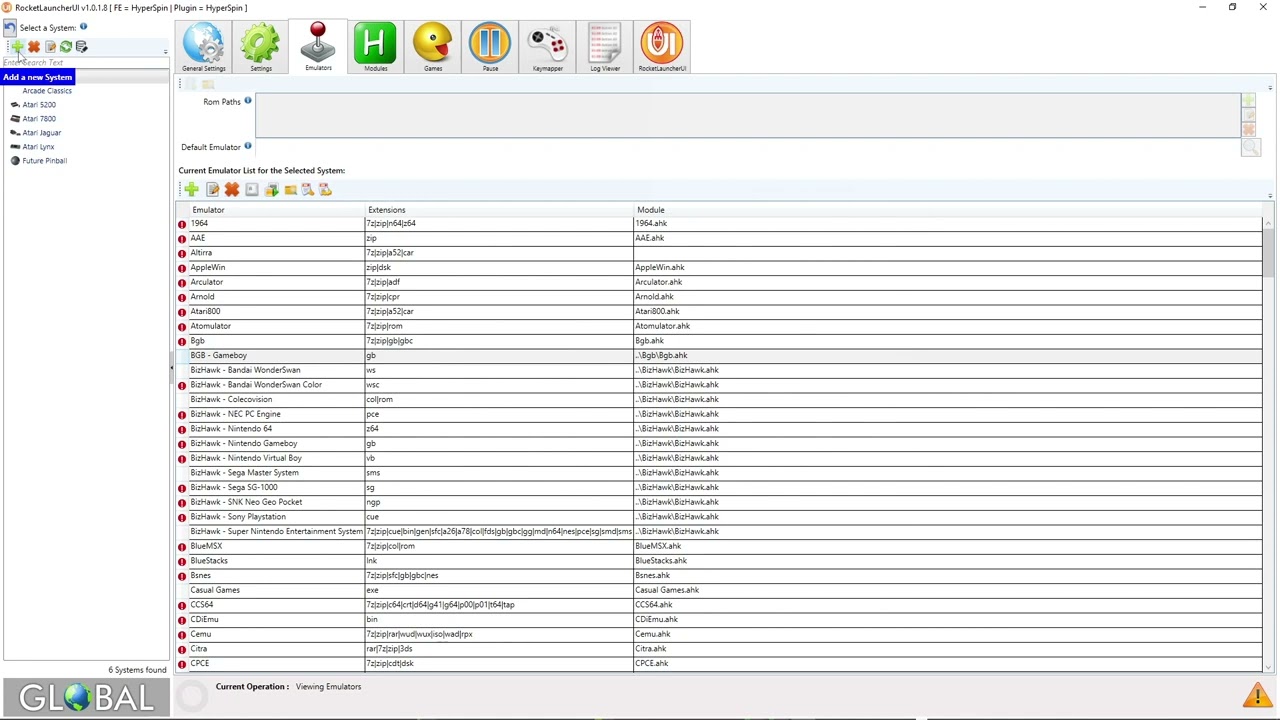Click the Rom Paths list box
Image resolution: width=1280 pixels, height=720 pixels.
(x=748, y=115)
